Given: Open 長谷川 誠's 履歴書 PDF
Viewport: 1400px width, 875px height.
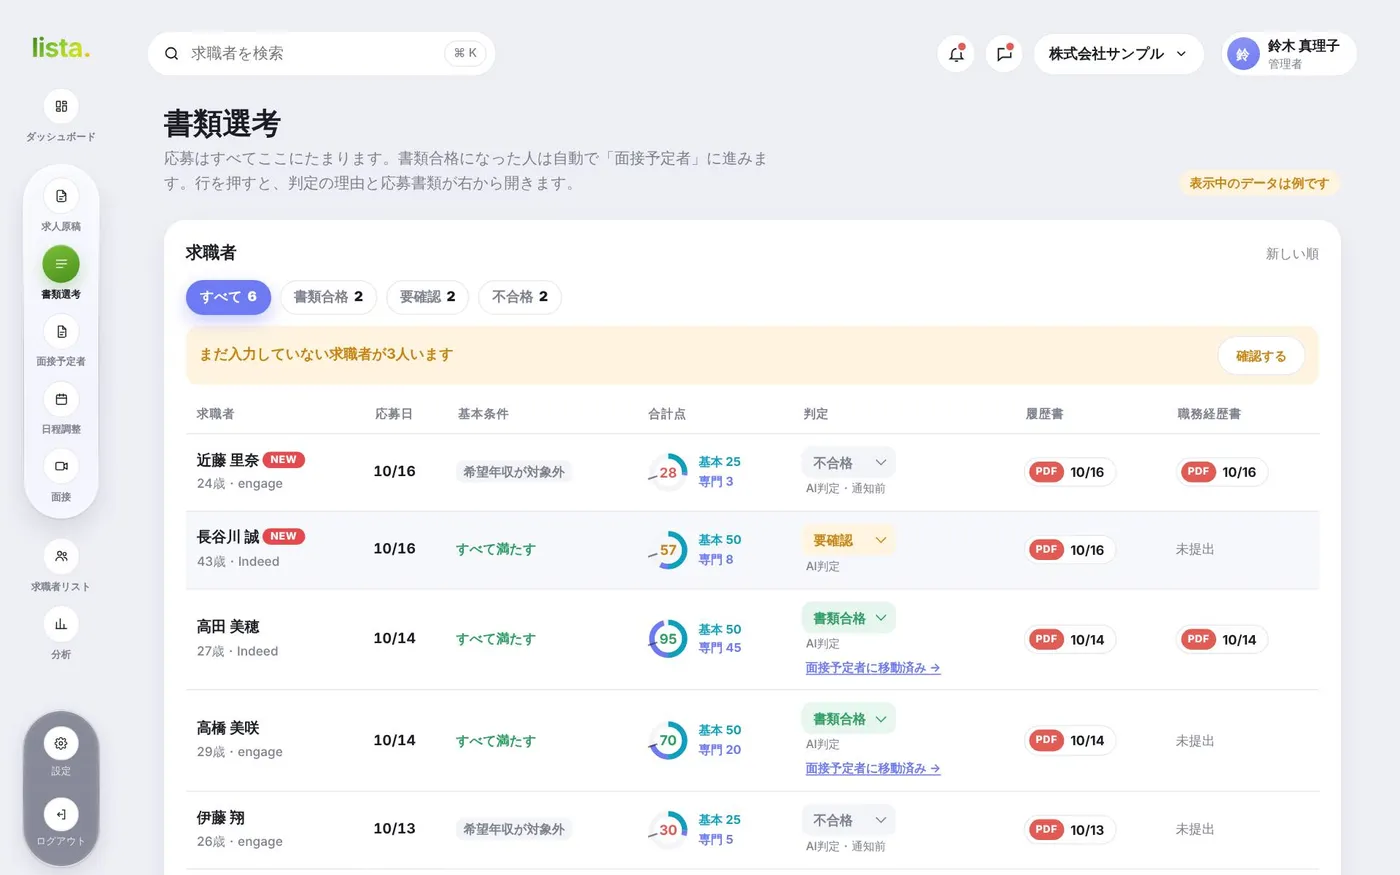Looking at the screenshot, I should (1070, 549).
